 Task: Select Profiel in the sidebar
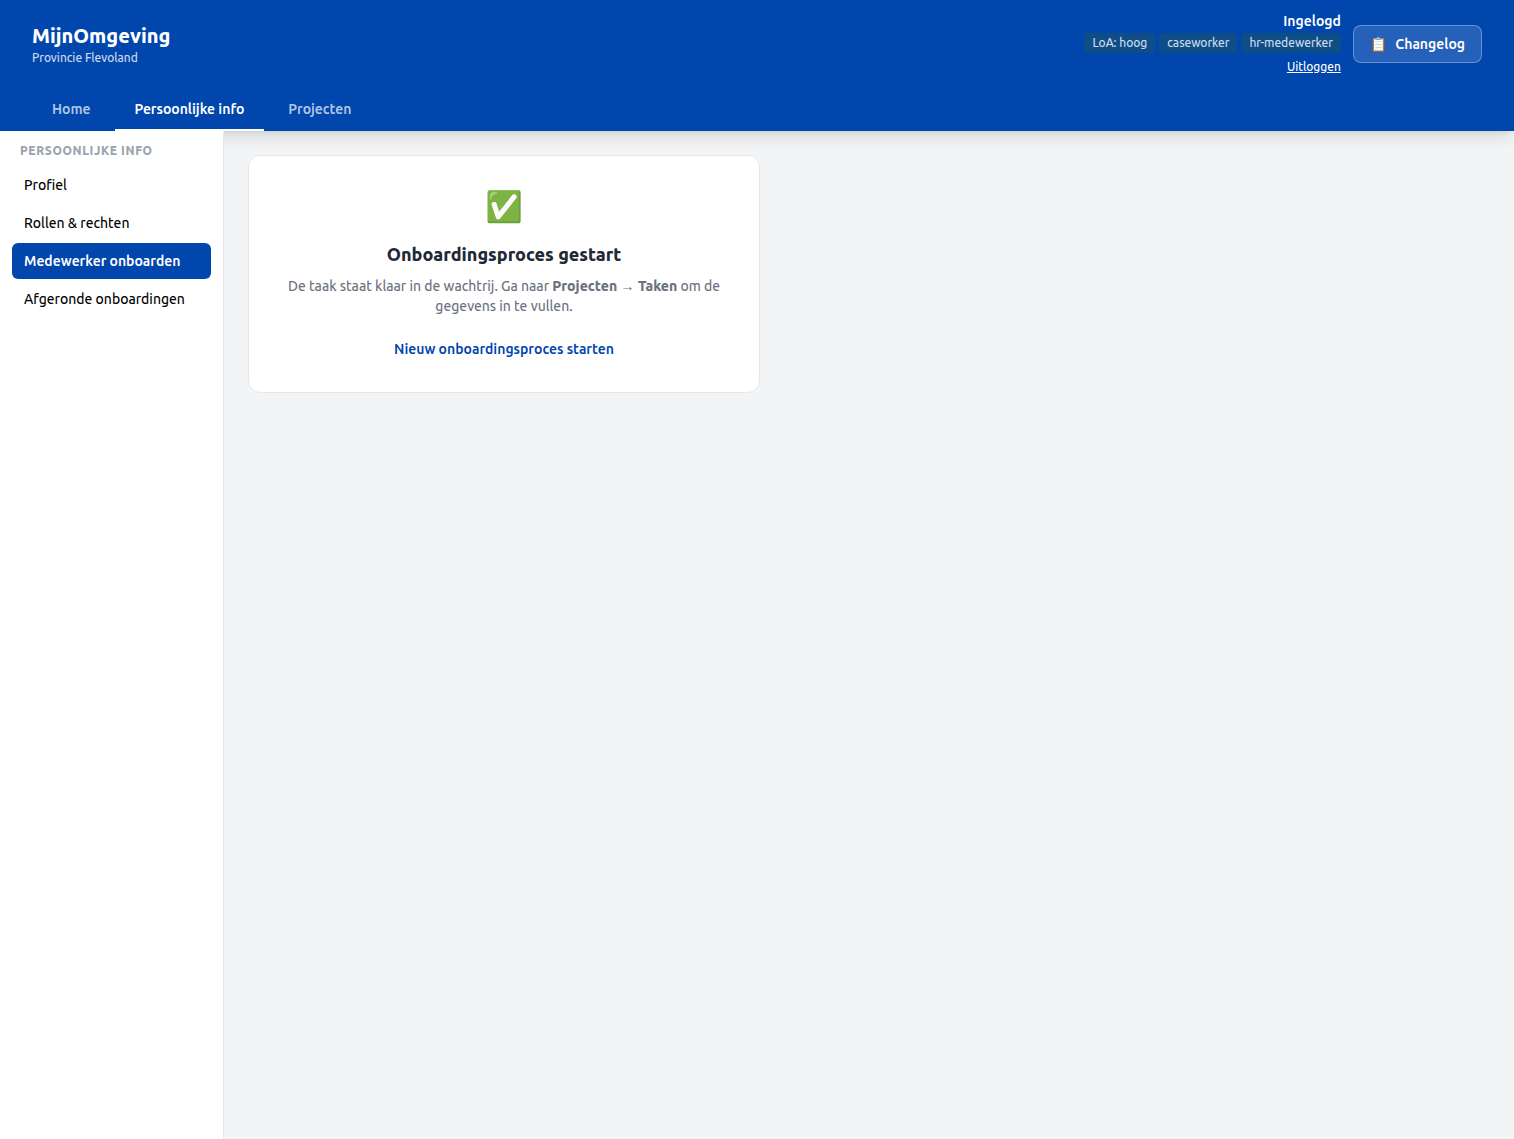coord(45,185)
